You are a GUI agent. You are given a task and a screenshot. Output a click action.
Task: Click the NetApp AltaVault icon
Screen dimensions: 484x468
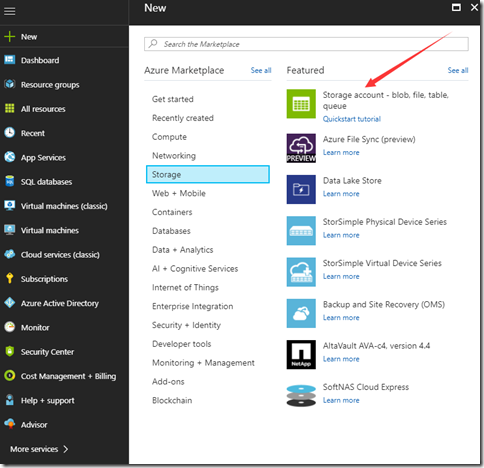coord(301,355)
